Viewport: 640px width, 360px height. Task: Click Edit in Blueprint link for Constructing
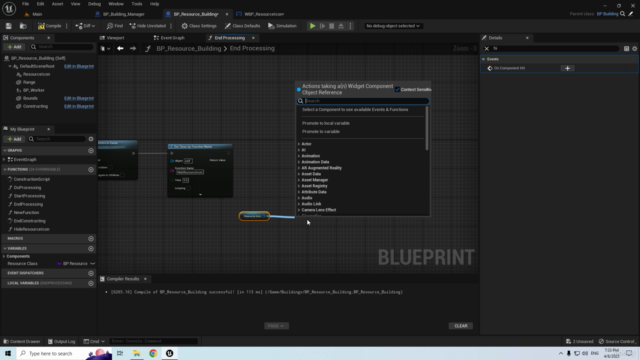pyautogui.click(x=79, y=106)
